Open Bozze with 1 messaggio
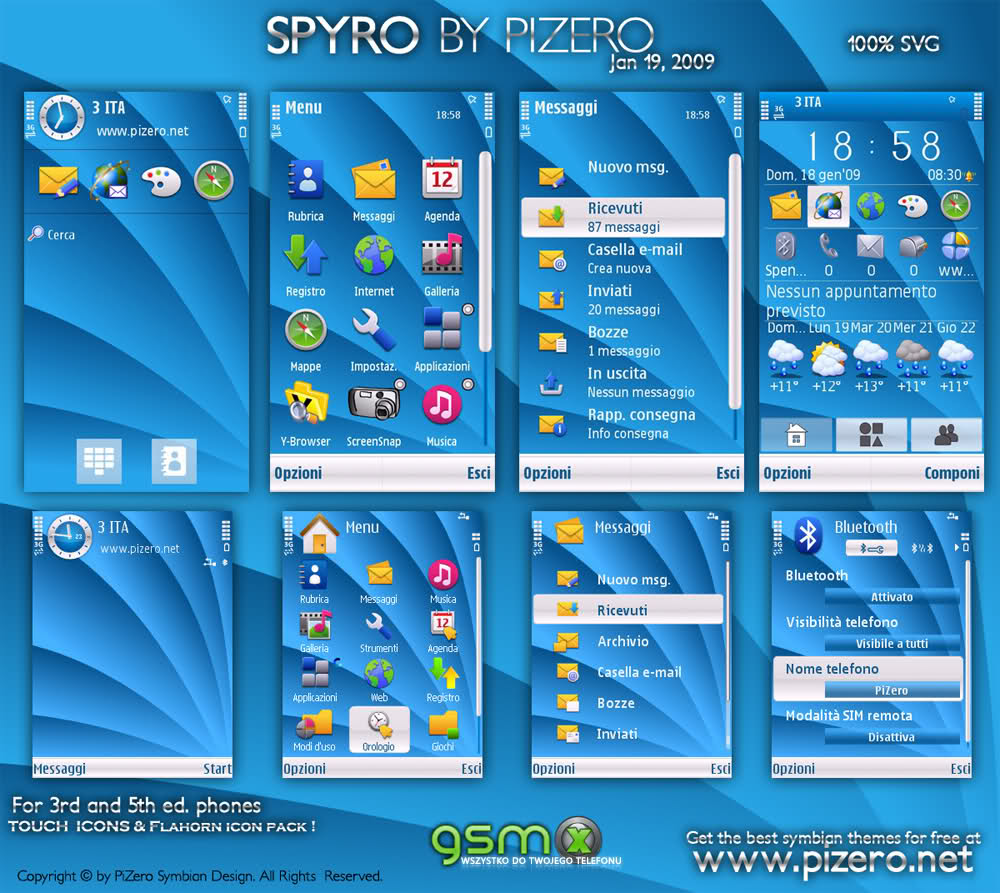Image resolution: width=1000 pixels, height=893 pixels. [x=623, y=341]
